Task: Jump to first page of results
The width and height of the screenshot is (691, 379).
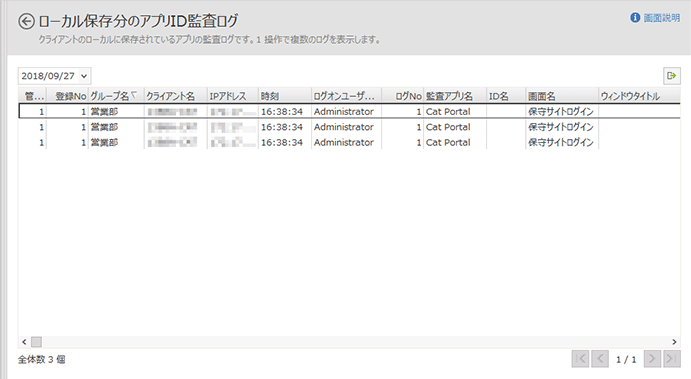Action: click(580, 359)
